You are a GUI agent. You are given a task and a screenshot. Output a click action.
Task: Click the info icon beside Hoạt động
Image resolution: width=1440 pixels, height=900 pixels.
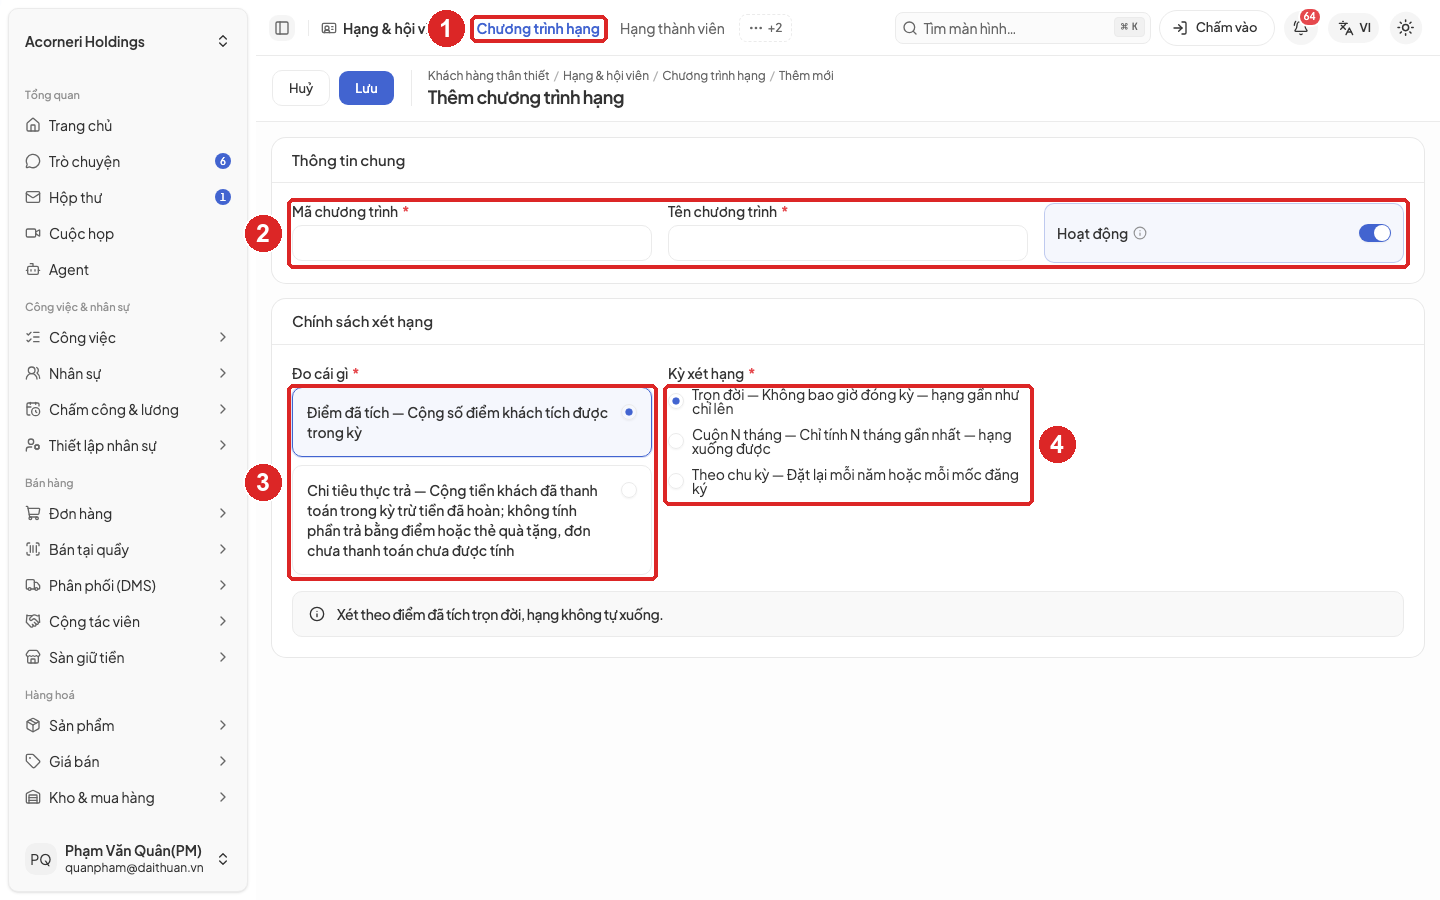pyautogui.click(x=1140, y=234)
